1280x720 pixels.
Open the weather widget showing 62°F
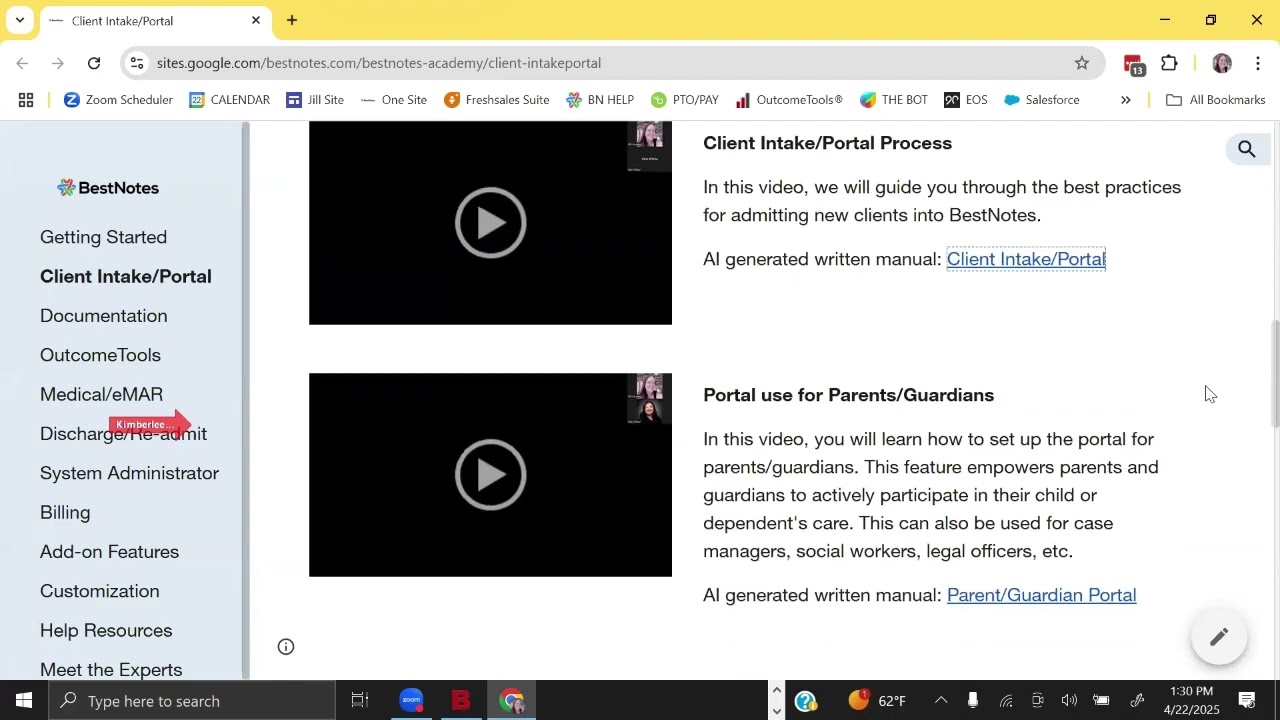pos(878,701)
